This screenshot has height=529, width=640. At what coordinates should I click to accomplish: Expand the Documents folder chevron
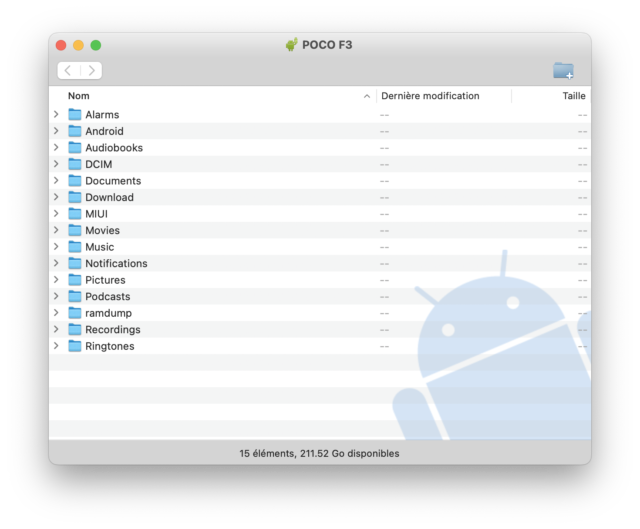click(56, 180)
